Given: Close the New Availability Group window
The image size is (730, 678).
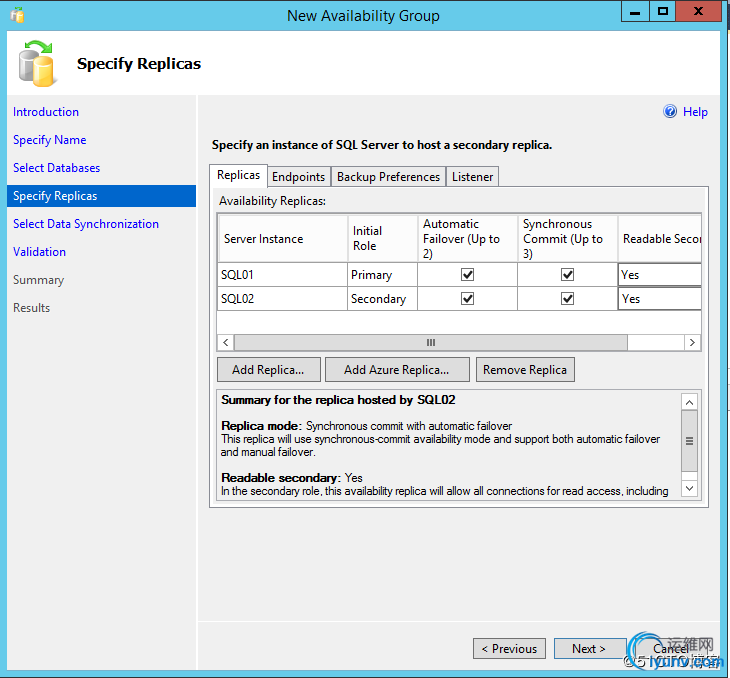Looking at the screenshot, I should pos(698,11).
